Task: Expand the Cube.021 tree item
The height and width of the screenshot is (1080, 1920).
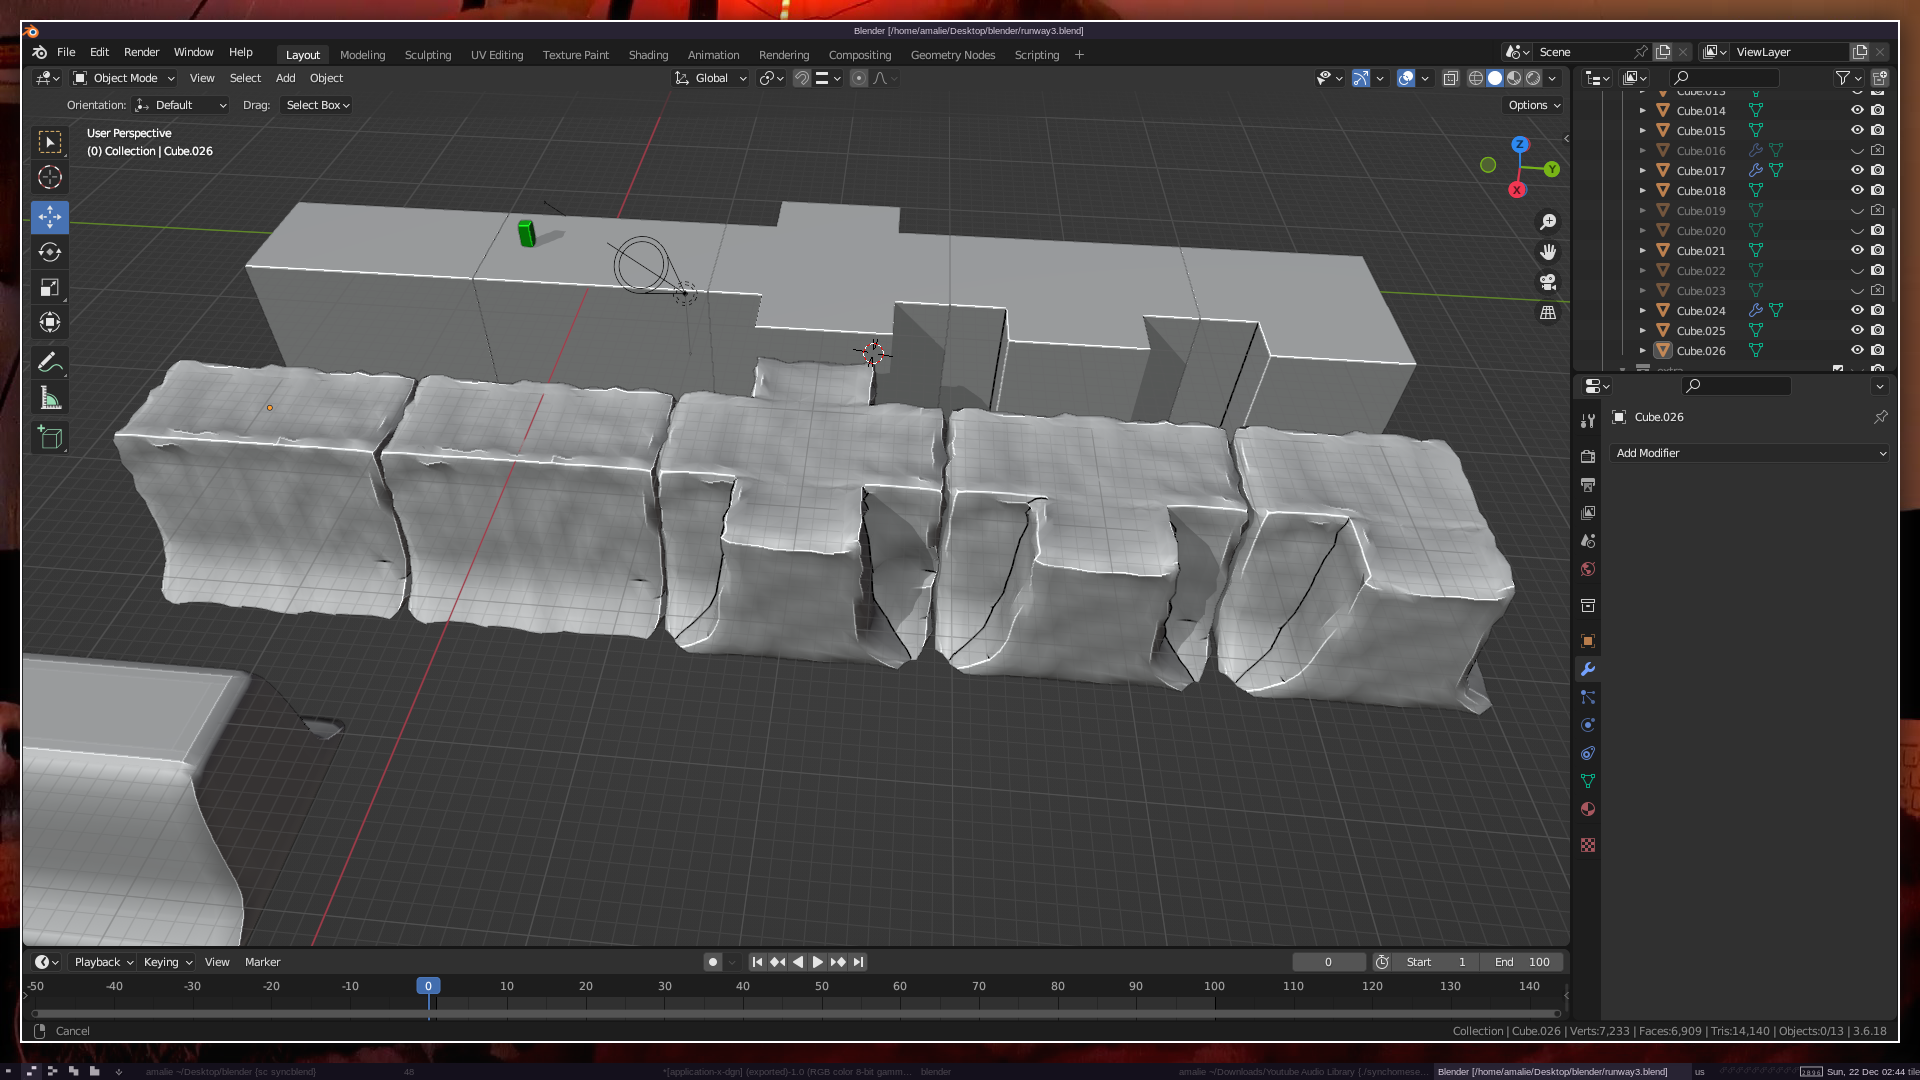Action: [1642, 251]
